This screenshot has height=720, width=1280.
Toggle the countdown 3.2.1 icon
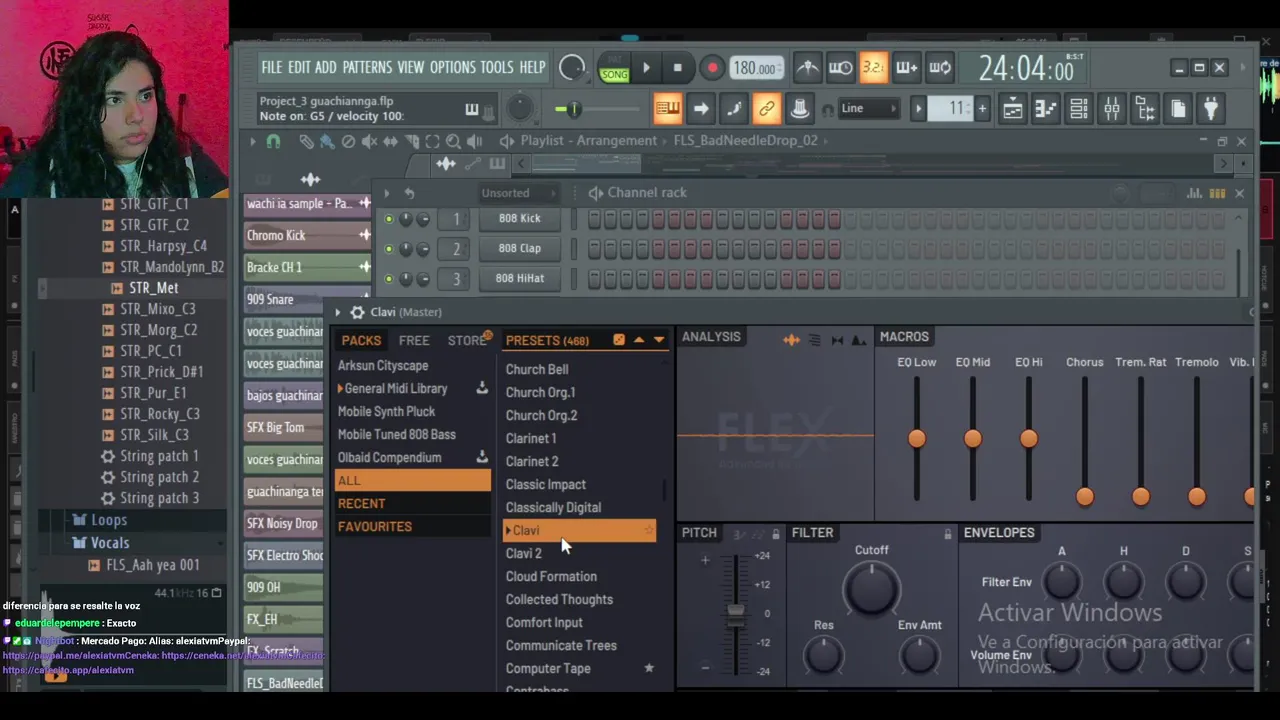click(873, 68)
